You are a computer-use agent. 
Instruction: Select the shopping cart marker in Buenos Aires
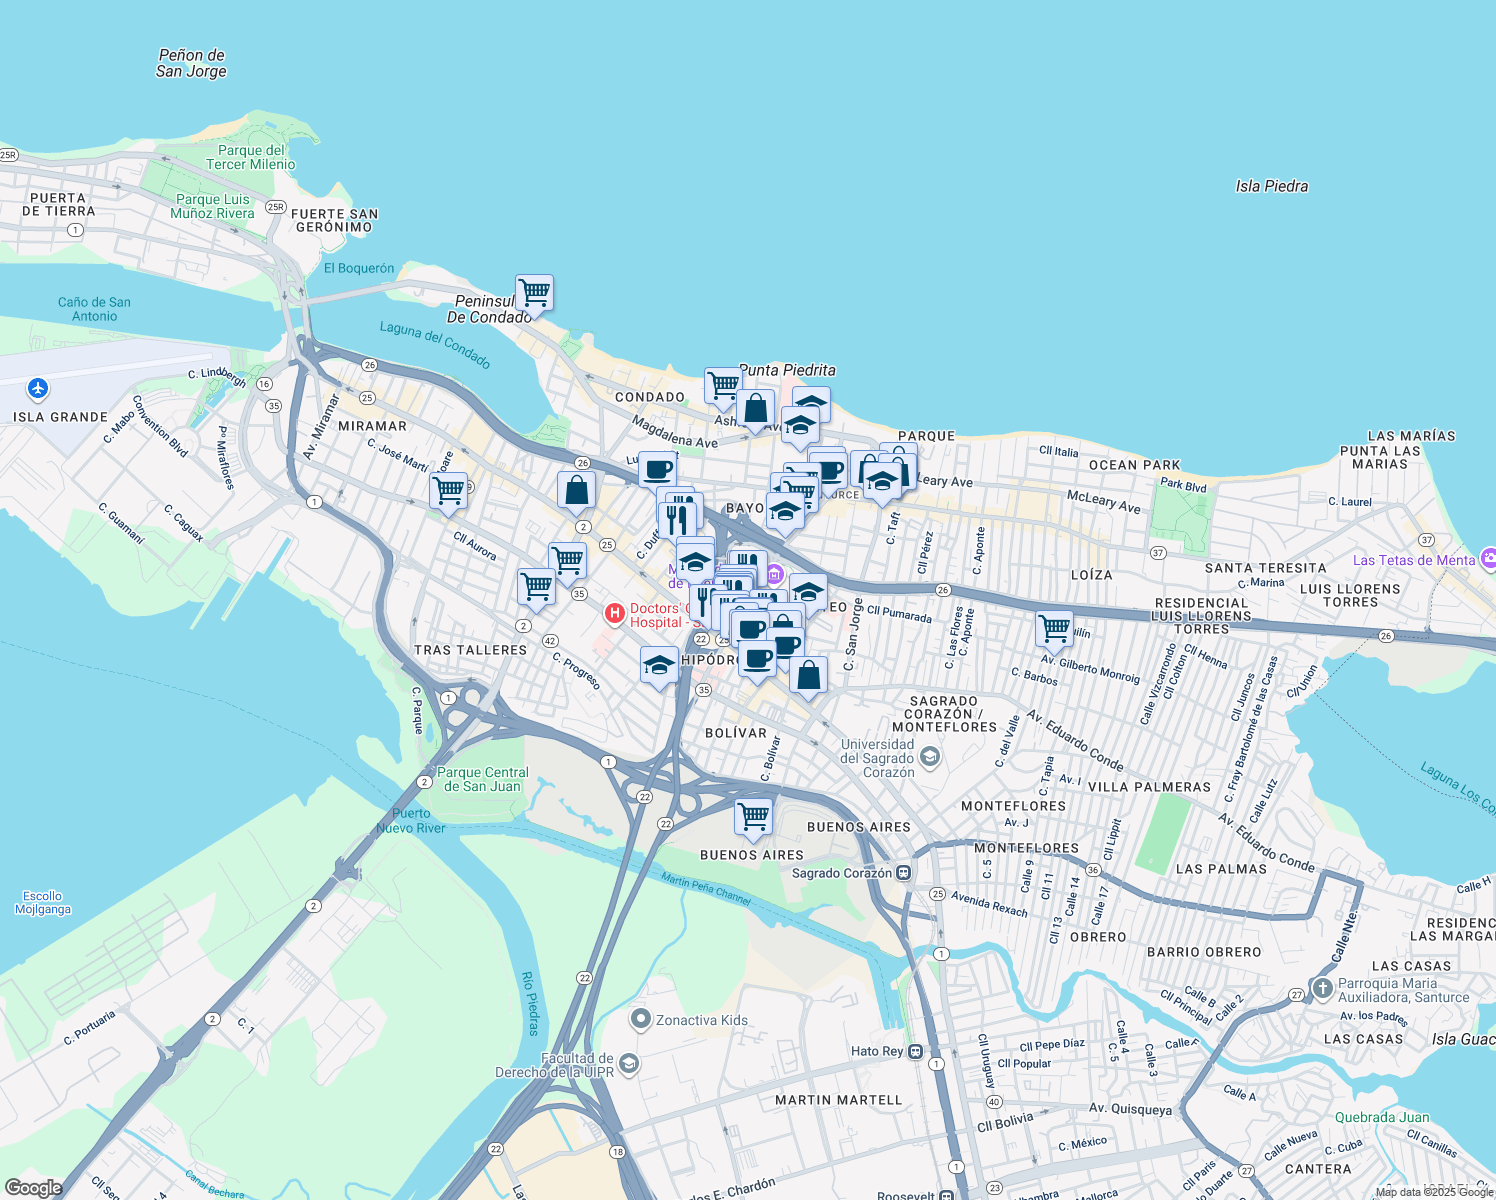point(754,817)
